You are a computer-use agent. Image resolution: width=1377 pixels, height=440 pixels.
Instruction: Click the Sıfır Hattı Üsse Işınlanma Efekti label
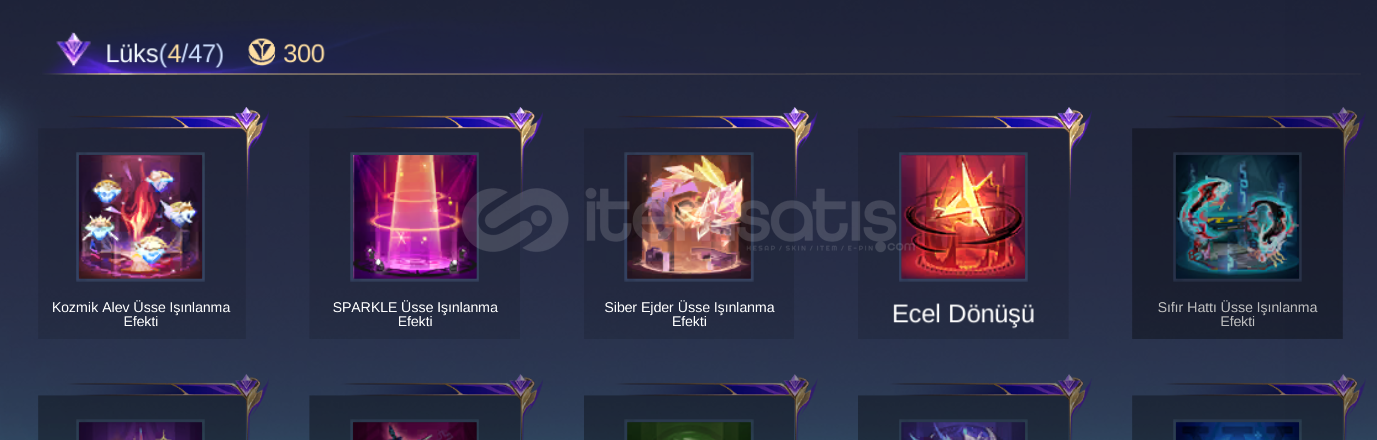[1237, 314]
